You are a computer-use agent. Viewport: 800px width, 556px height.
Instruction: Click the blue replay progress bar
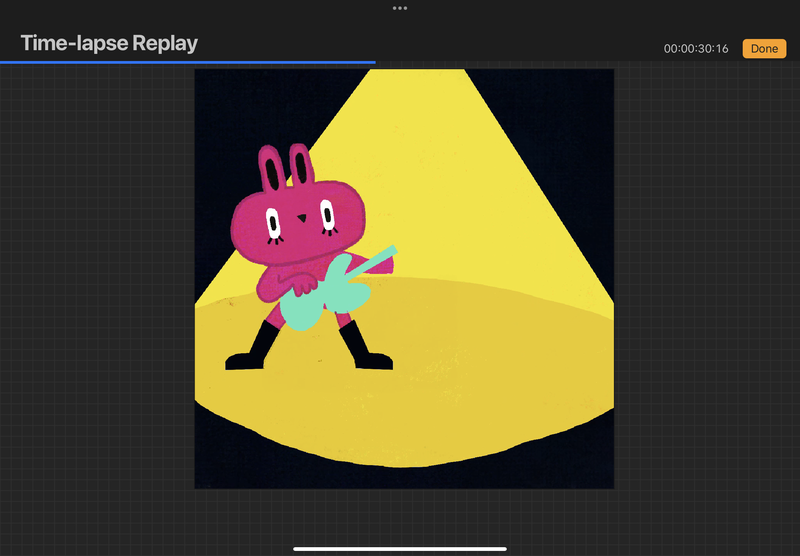[x=188, y=62]
